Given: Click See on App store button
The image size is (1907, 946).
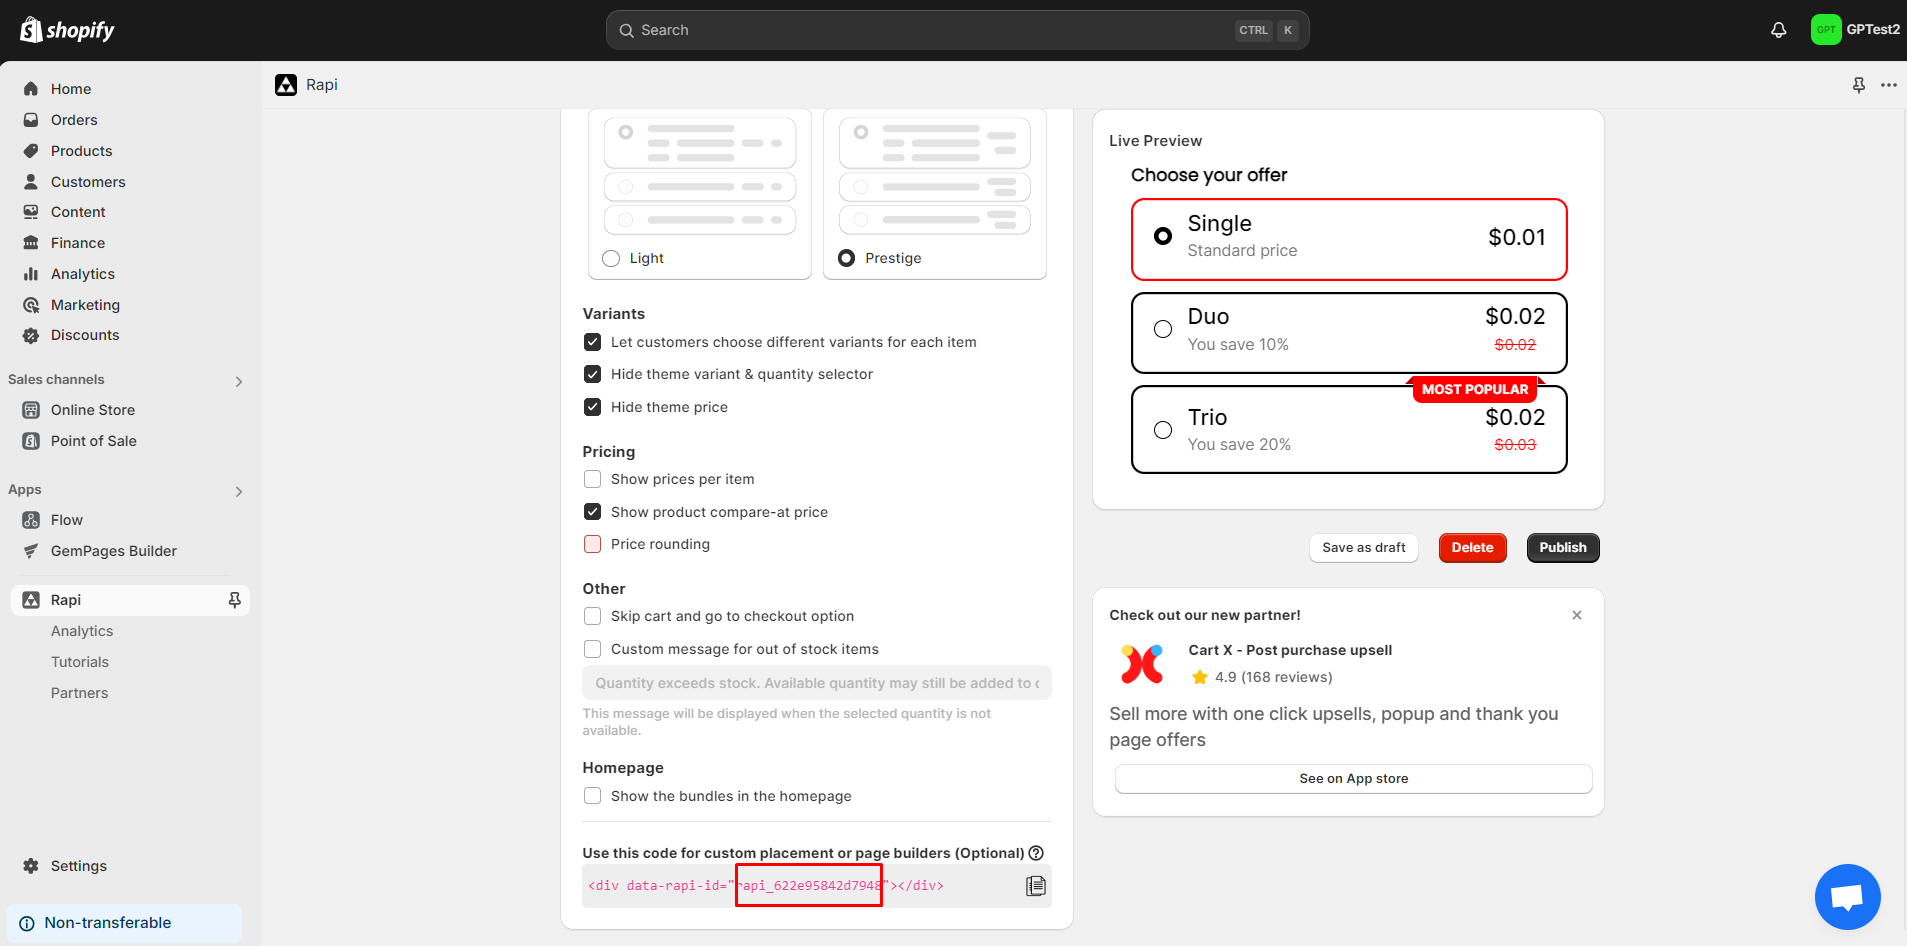Looking at the screenshot, I should pyautogui.click(x=1353, y=779).
